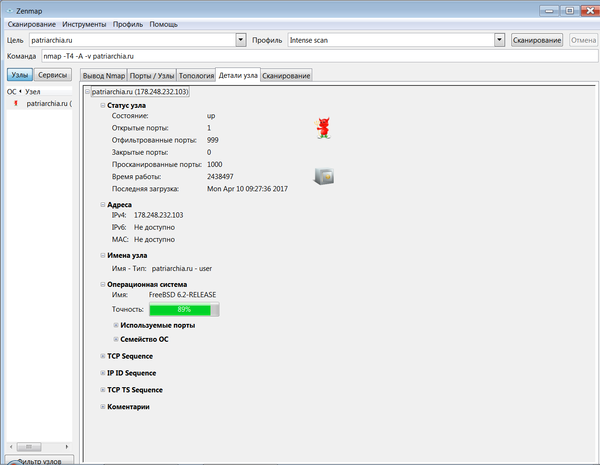
Task: Click the patriarchia.ru - user hostname entry
Action: pyautogui.click(x=182, y=269)
